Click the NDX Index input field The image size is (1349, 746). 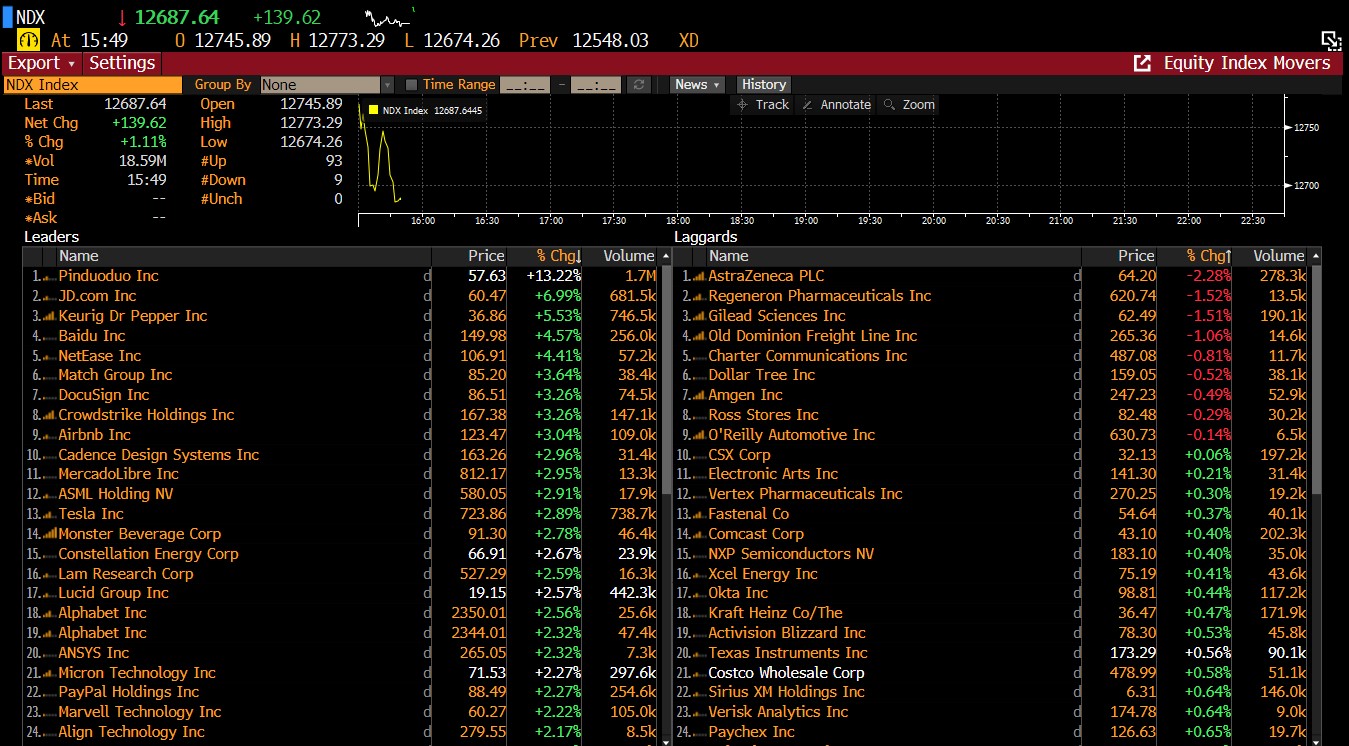pyautogui.click(x=92, y=85)
